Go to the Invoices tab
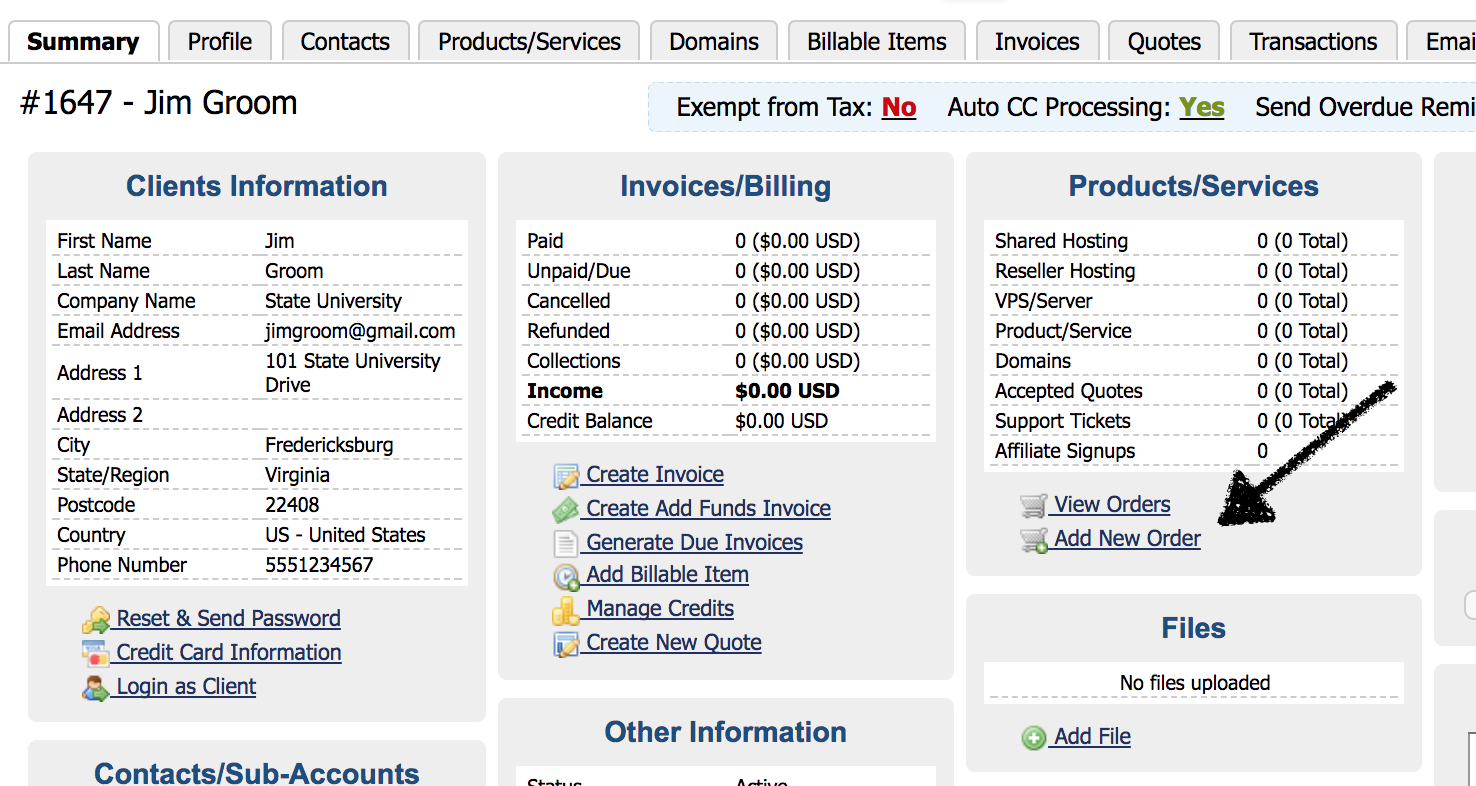This screenshot has height=786, width=1476. [1037, 42]
